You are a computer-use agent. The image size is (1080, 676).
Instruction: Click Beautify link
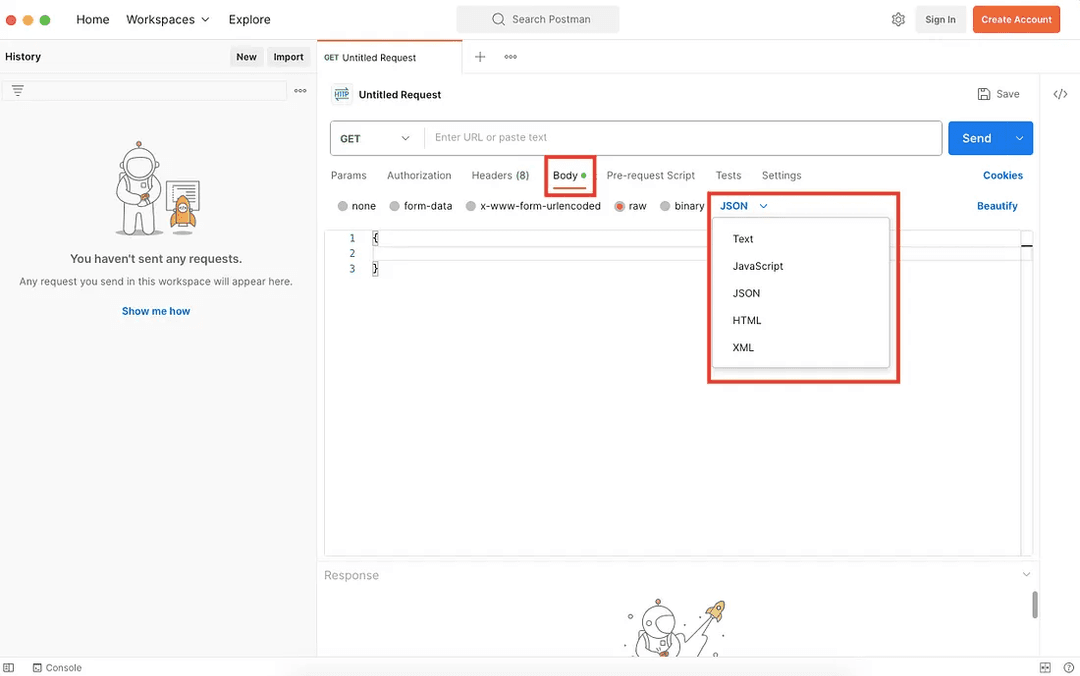(x=997, y=206)
